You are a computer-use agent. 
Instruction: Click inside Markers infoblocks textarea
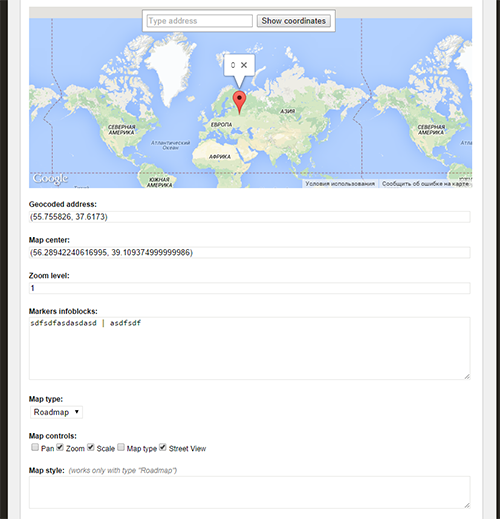[x=250, y=348]
